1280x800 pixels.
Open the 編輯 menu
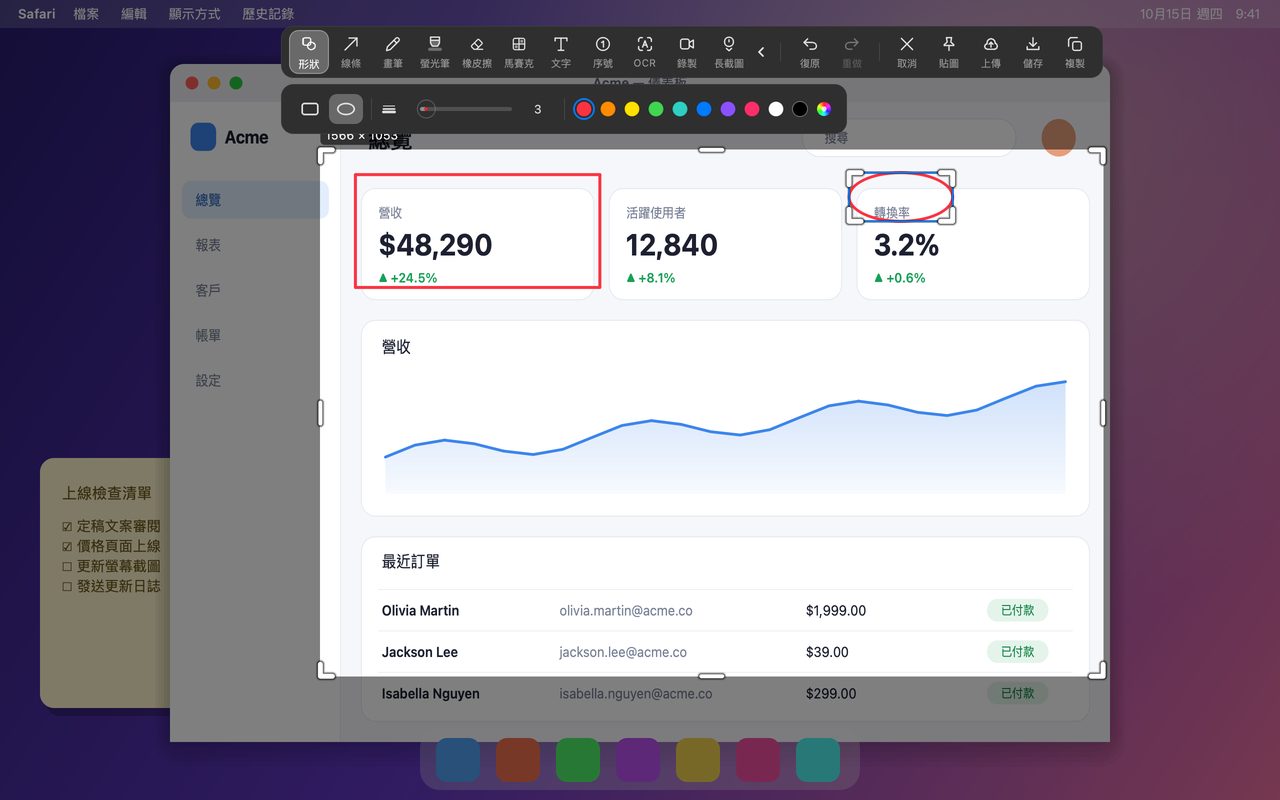click(134, 14)
